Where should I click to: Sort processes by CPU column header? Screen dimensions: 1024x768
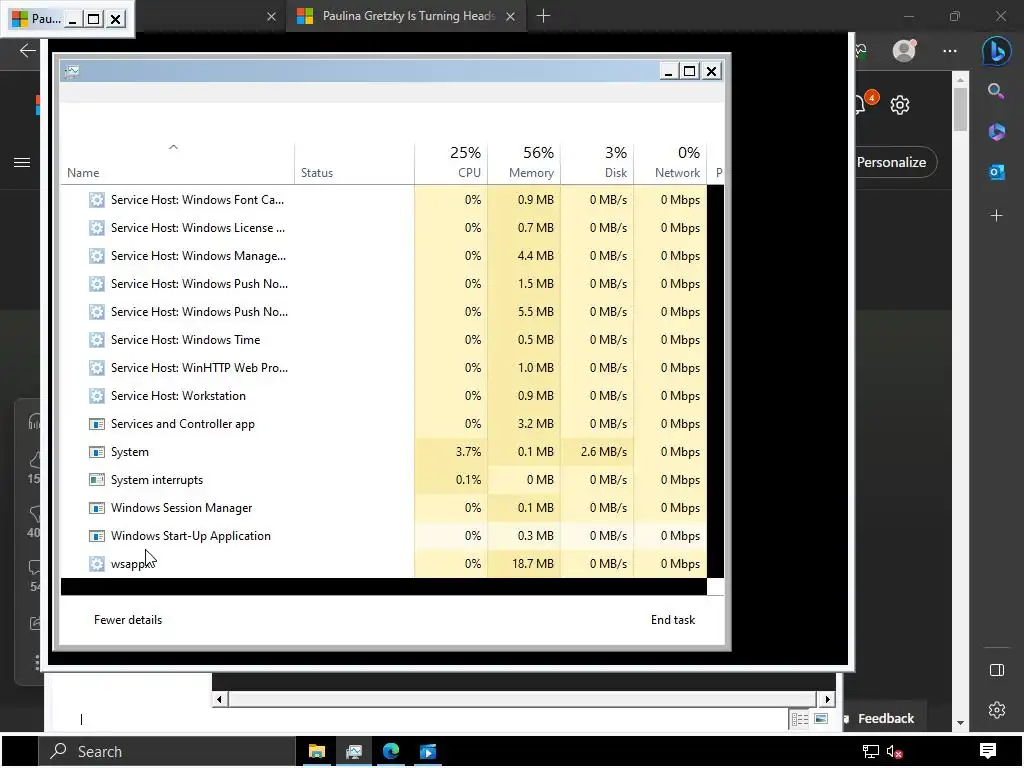[451, 163]
